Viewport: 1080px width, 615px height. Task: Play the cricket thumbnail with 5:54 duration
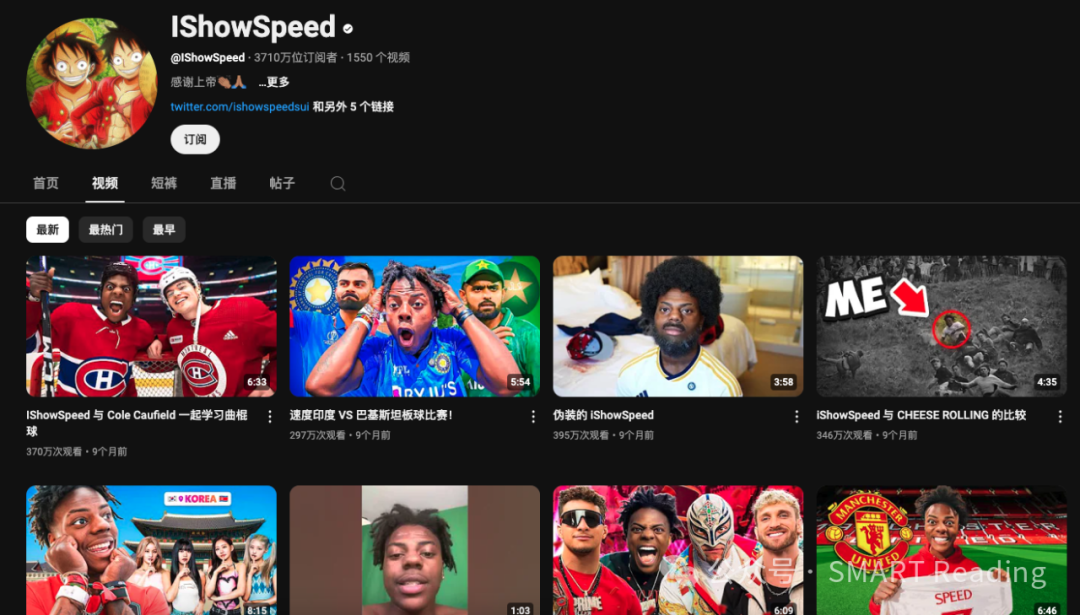pos(415,326)
